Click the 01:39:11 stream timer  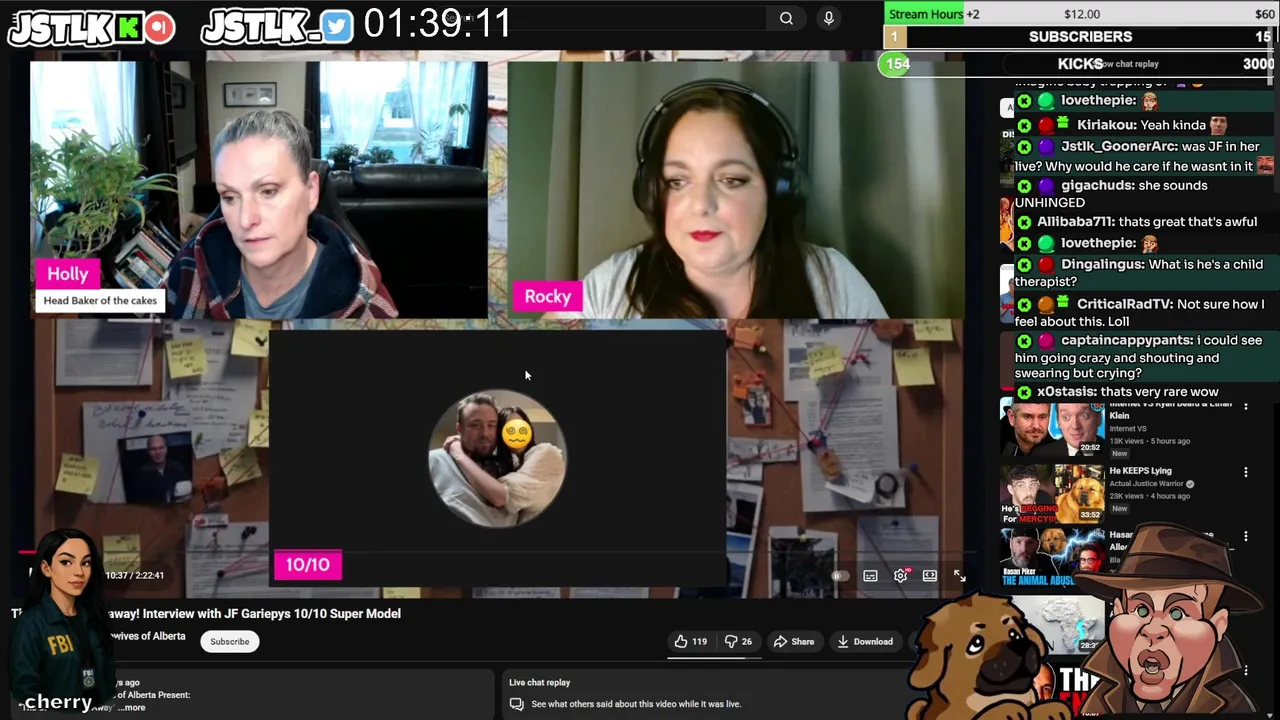[437, 24]
